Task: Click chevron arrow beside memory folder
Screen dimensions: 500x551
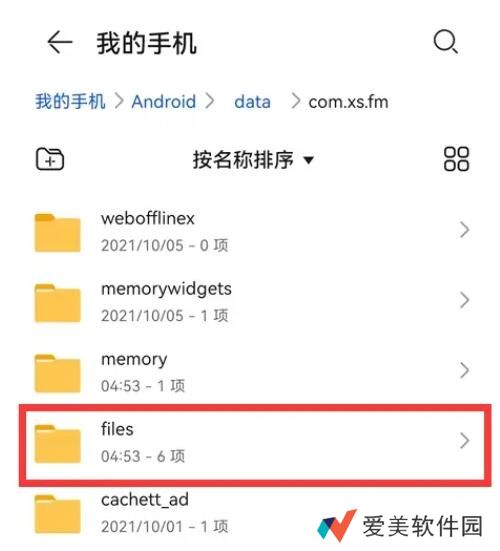Action: tap(465, 371)
